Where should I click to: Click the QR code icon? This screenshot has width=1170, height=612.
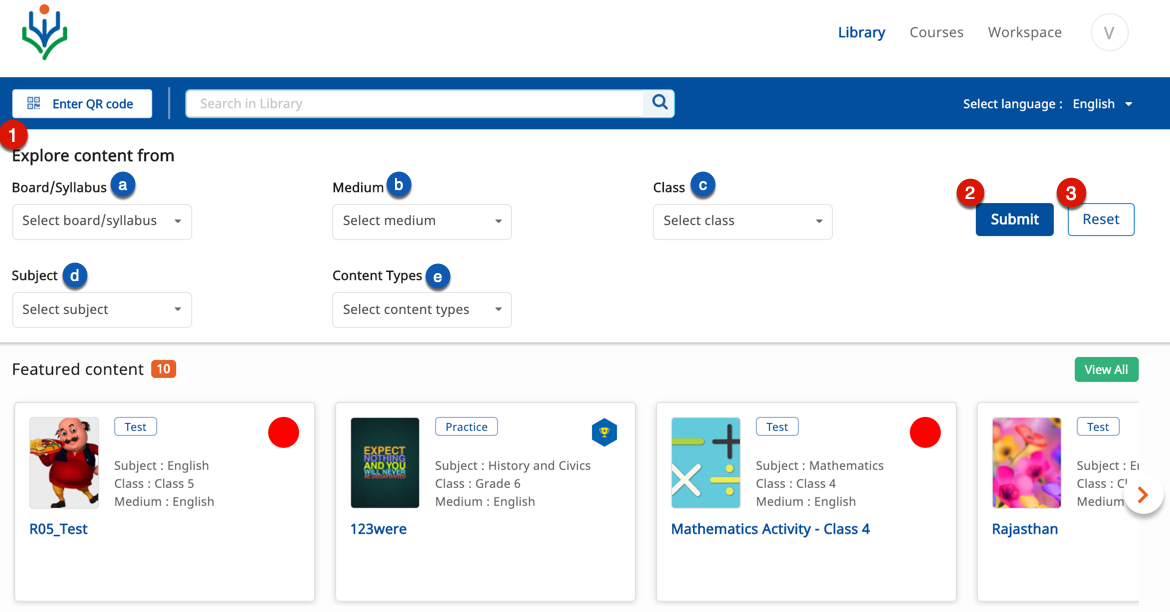[x=34, y=104]
